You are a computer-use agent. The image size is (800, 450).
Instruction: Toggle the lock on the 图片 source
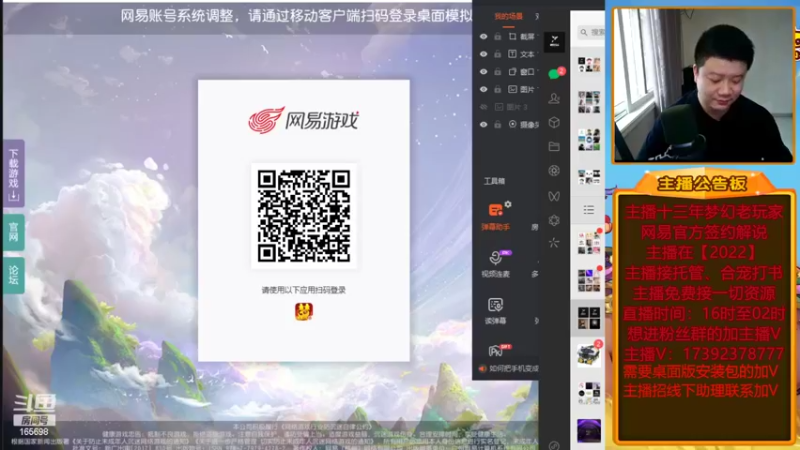pyautogui.click(x=497, y=89)
